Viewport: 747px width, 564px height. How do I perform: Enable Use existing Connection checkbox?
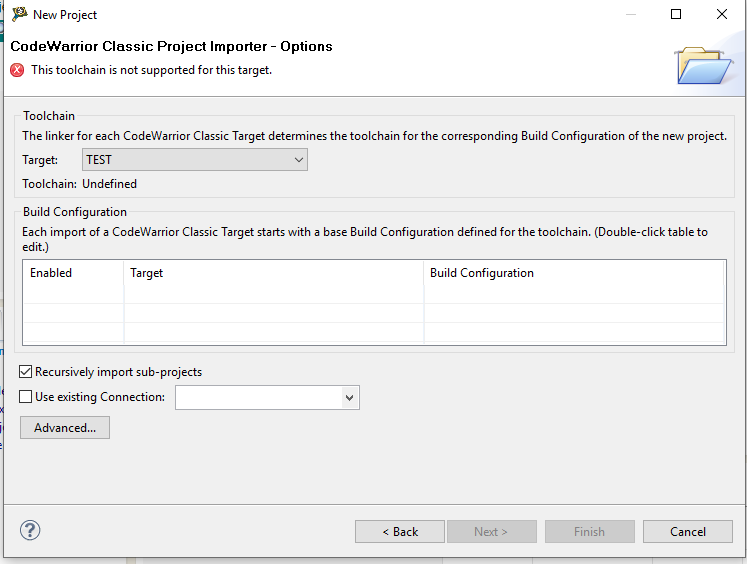27,397
